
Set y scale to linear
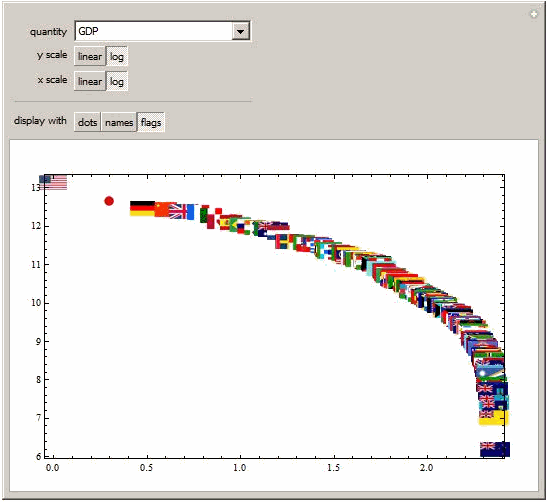point(90,56)
